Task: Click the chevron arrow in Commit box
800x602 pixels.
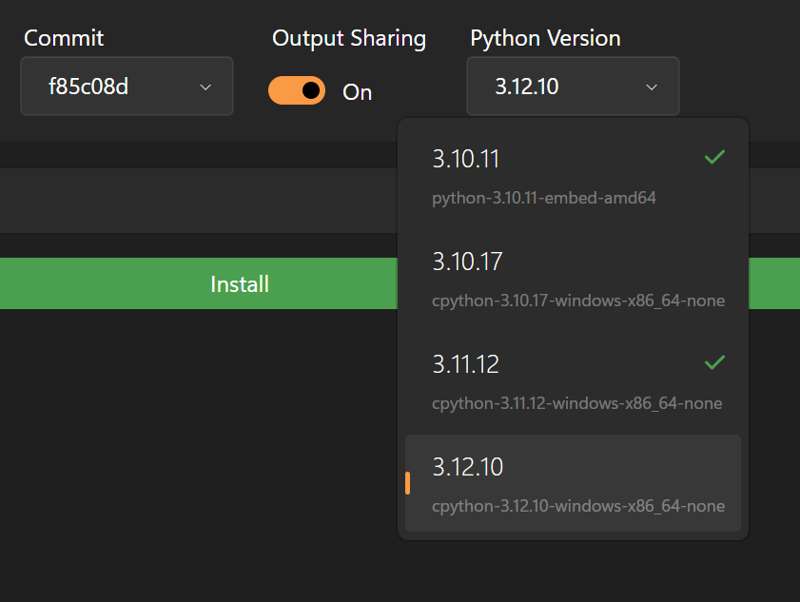Action: pyautogui.click(x=206, y=87)
